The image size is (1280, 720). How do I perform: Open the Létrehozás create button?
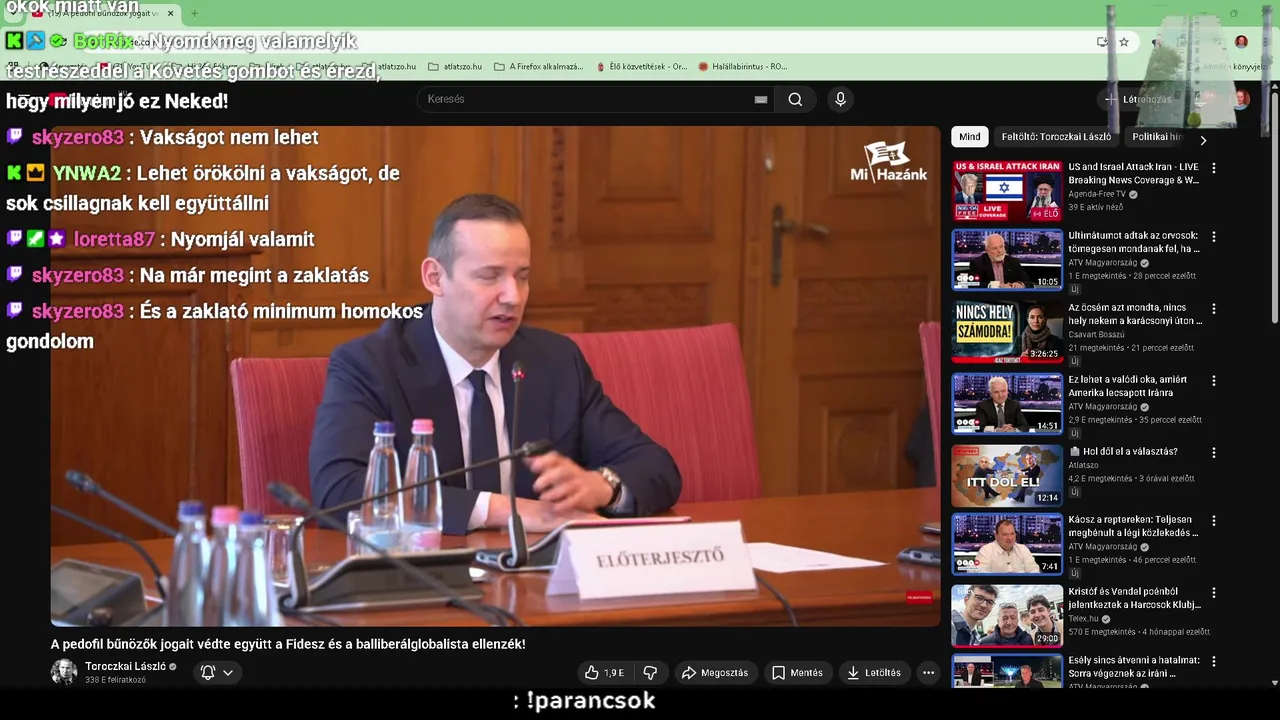click(x=1138, y=99)
